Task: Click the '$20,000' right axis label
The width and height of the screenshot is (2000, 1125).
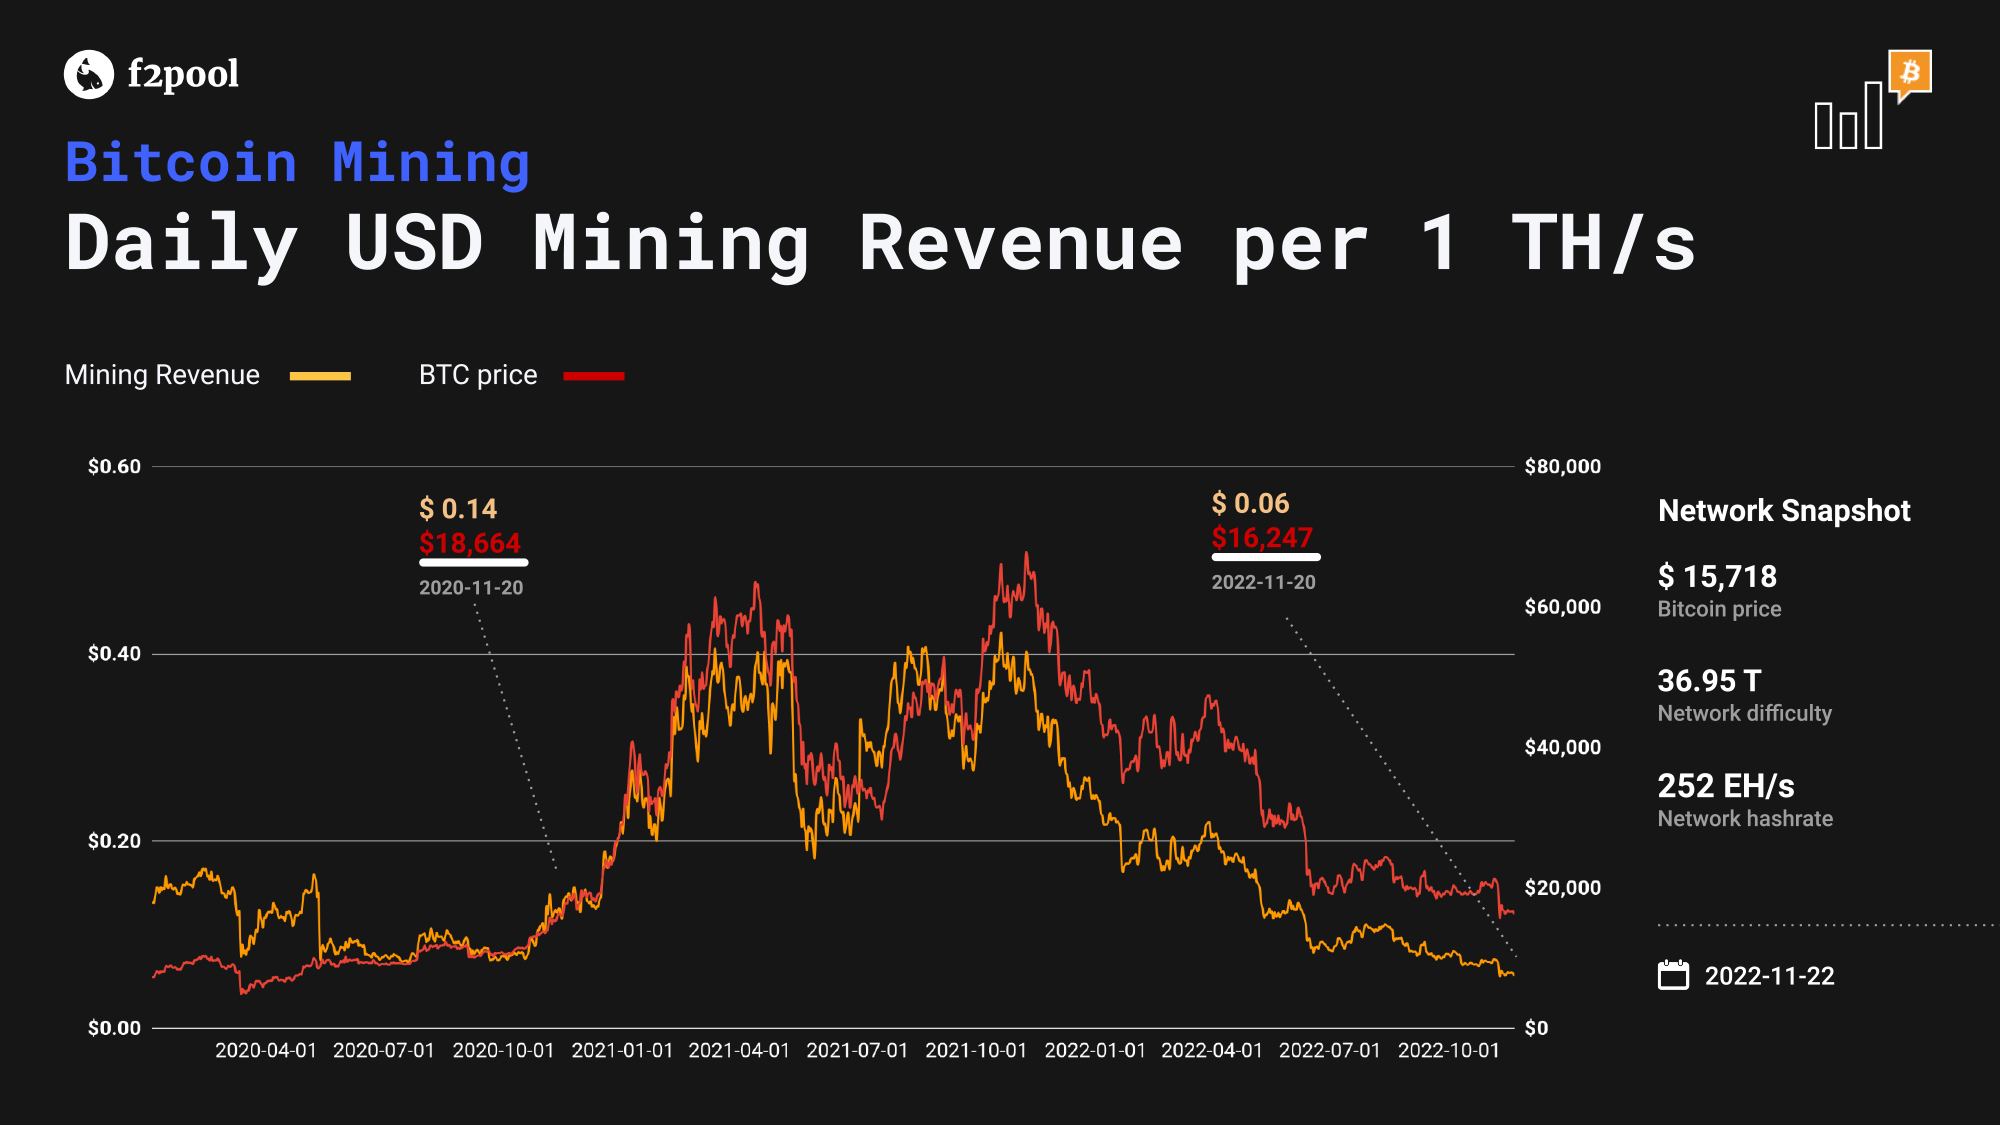Action: tap(1562, 888)
